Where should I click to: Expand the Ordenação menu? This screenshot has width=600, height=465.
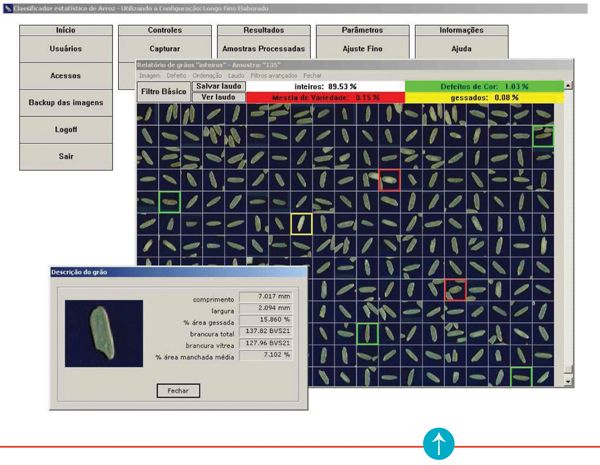(207, 75)
